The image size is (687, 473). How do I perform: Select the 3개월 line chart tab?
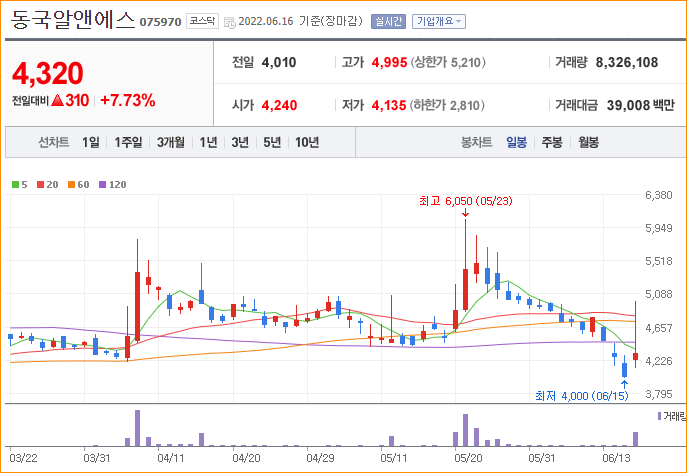[x=171, y=142]
